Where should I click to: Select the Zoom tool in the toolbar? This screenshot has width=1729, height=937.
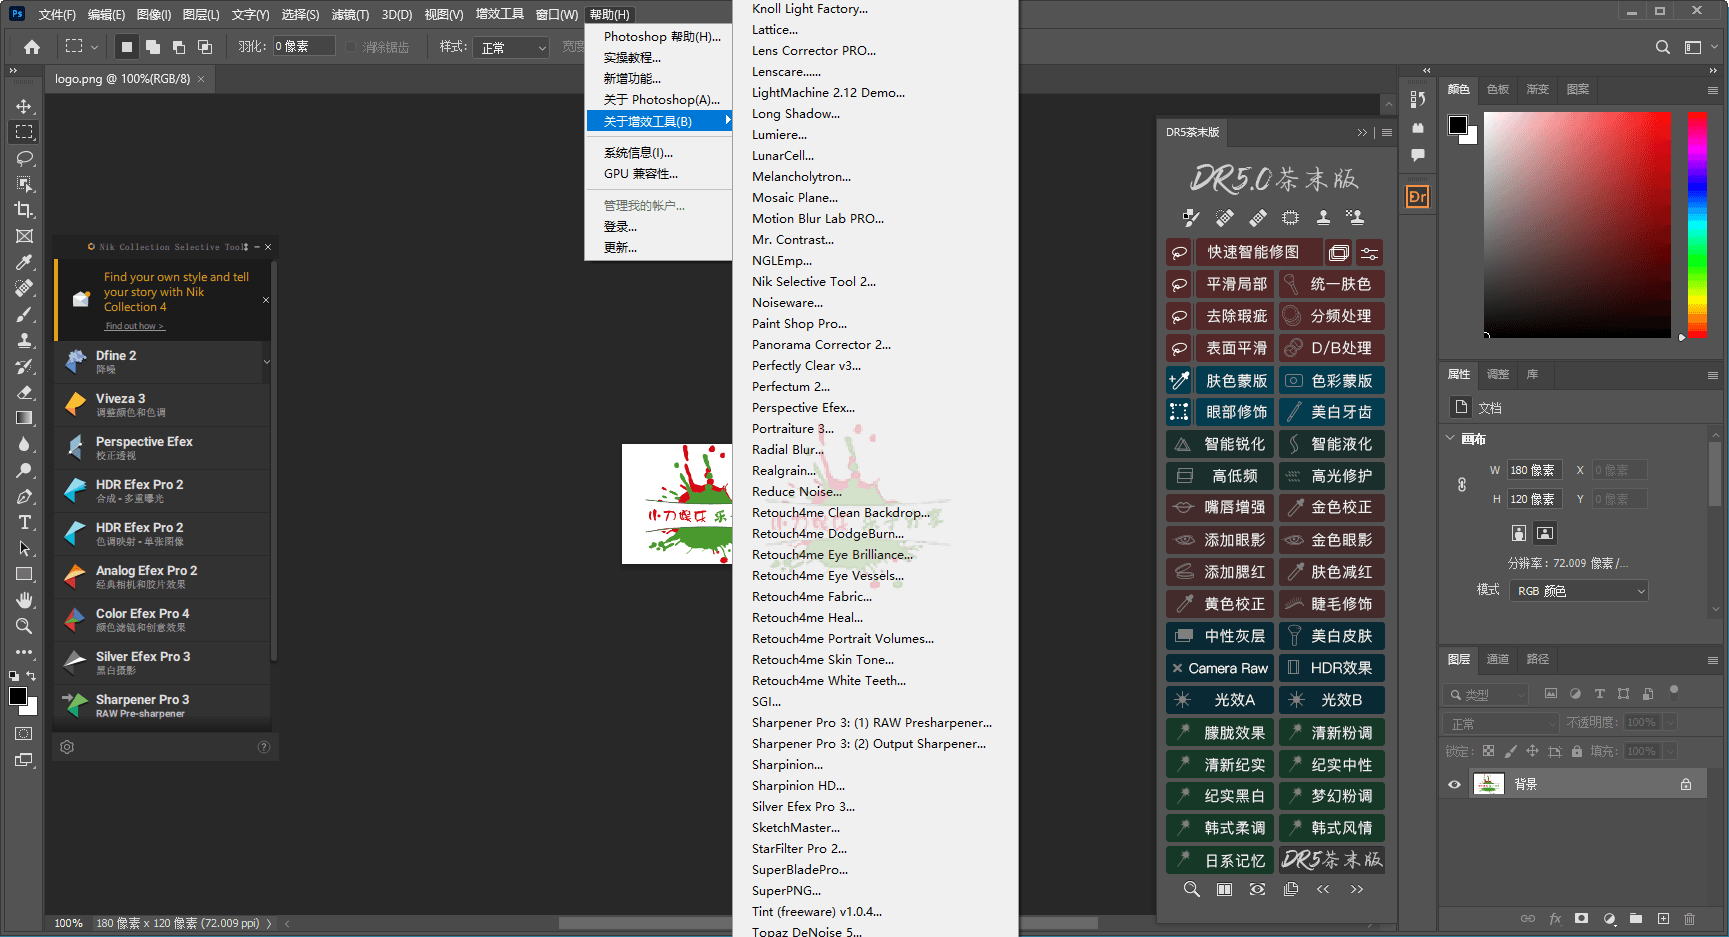(x=25, y=626)
